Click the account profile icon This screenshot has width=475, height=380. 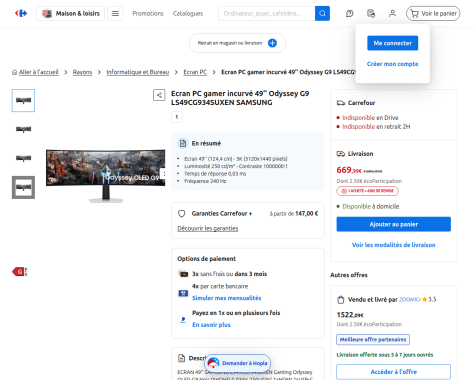[x=392, y=13]
